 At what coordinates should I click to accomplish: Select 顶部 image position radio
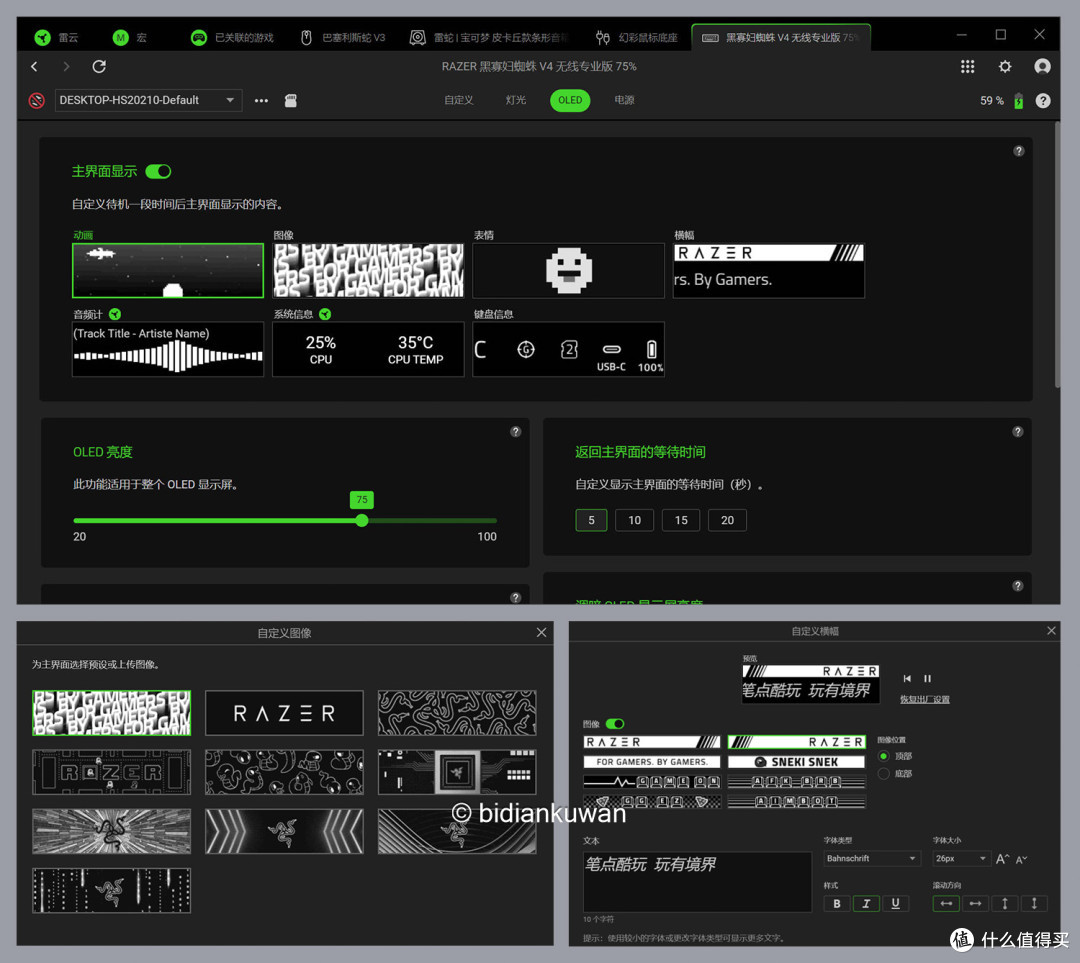[884, 756]
